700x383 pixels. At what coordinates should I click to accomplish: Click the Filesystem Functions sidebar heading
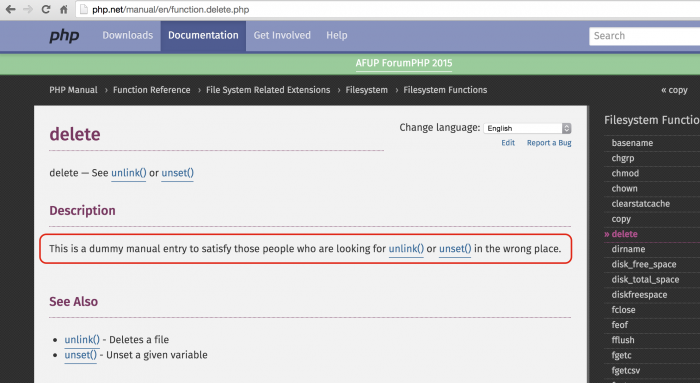coord(652,120)
